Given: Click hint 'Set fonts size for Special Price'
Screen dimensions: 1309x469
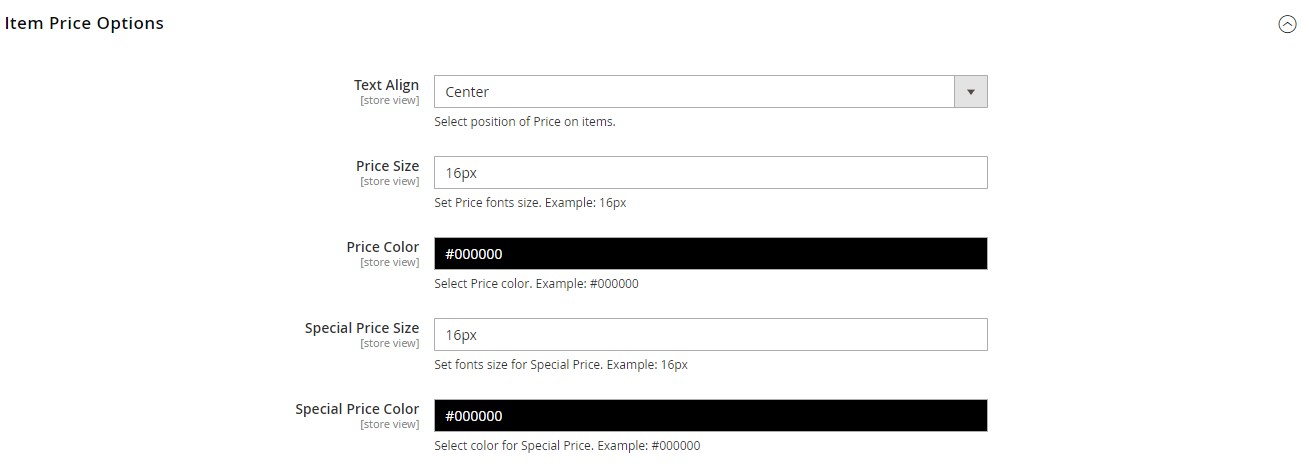Looking at the screenshot, I should pyautogui.click(x=561, y=365).
